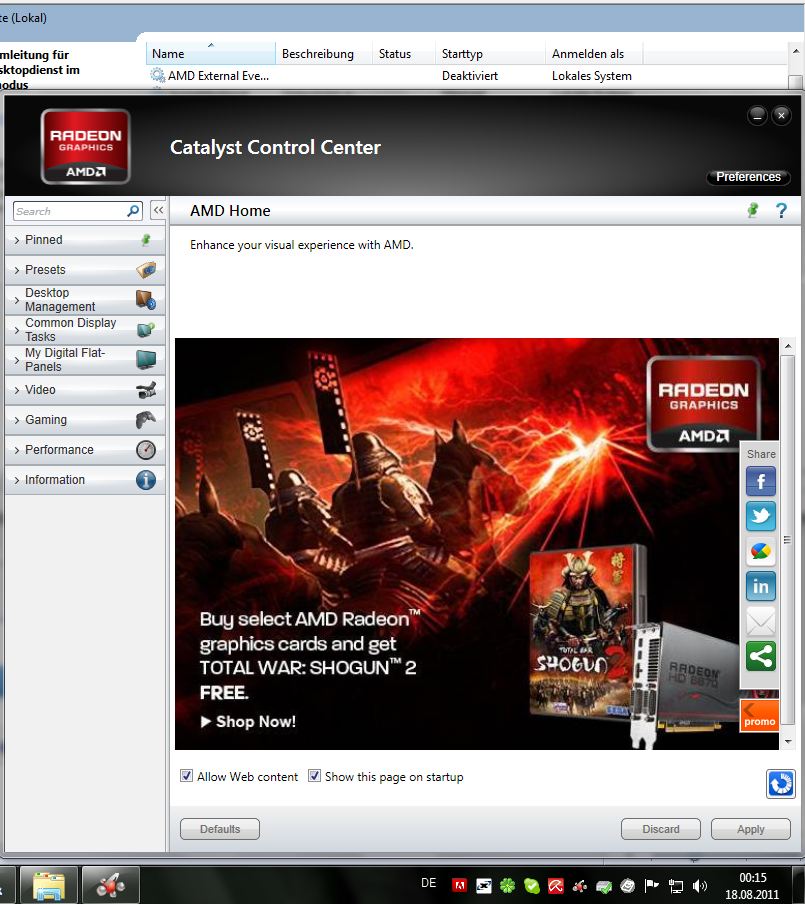Click the email envelope share icon

[x=761, y=622]
